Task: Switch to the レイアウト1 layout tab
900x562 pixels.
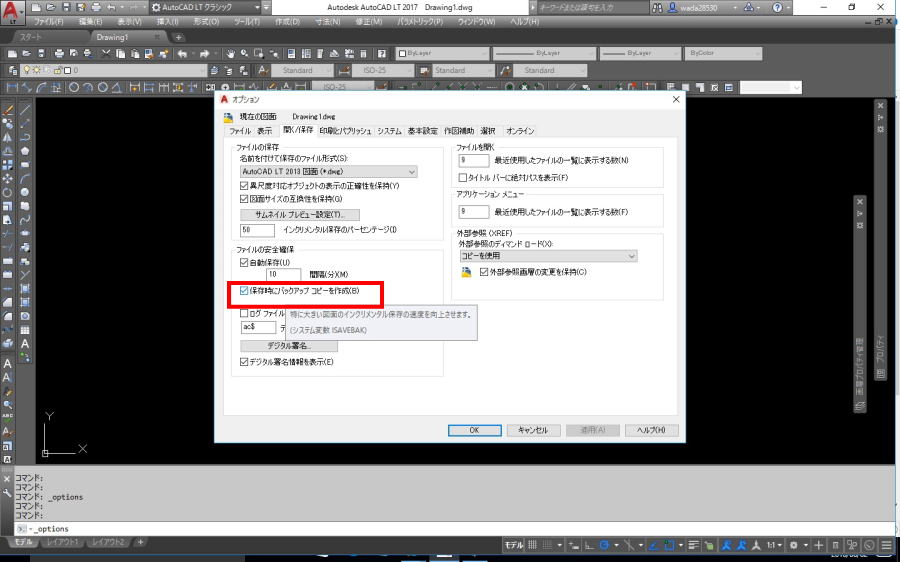Action: click(x=62, y=542)
